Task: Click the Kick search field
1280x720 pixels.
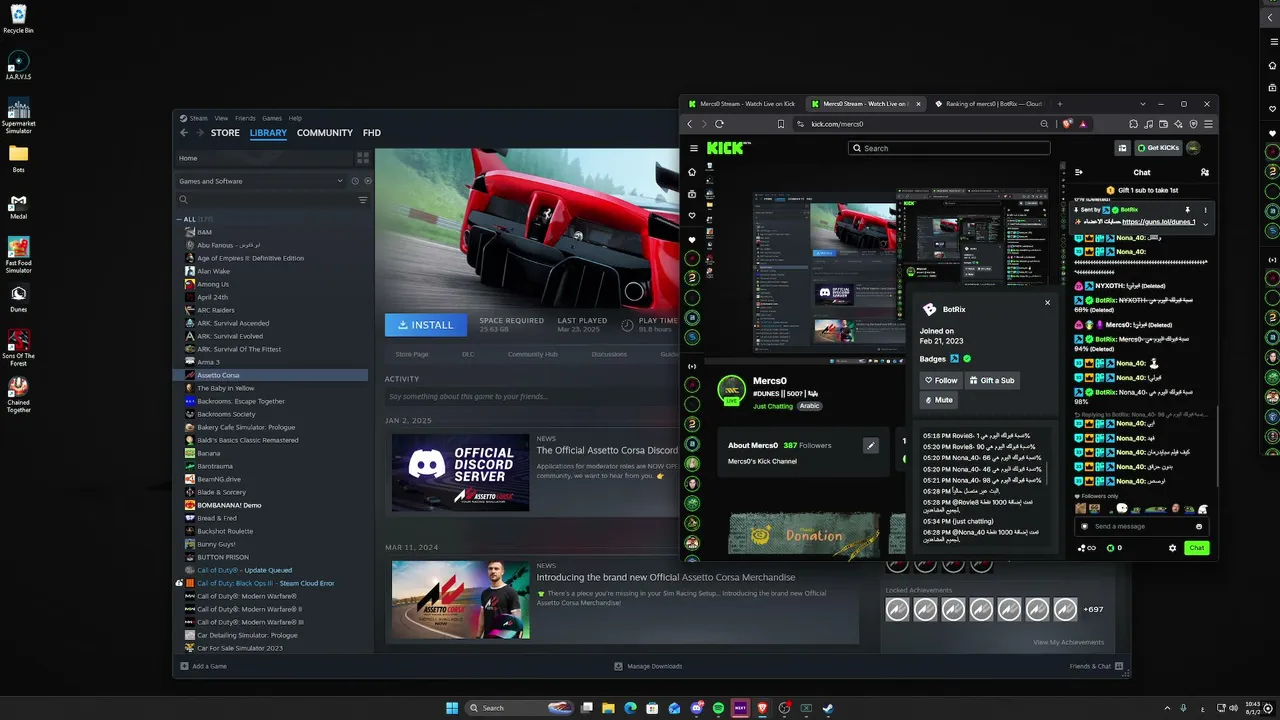Action: tap(949, 148)
